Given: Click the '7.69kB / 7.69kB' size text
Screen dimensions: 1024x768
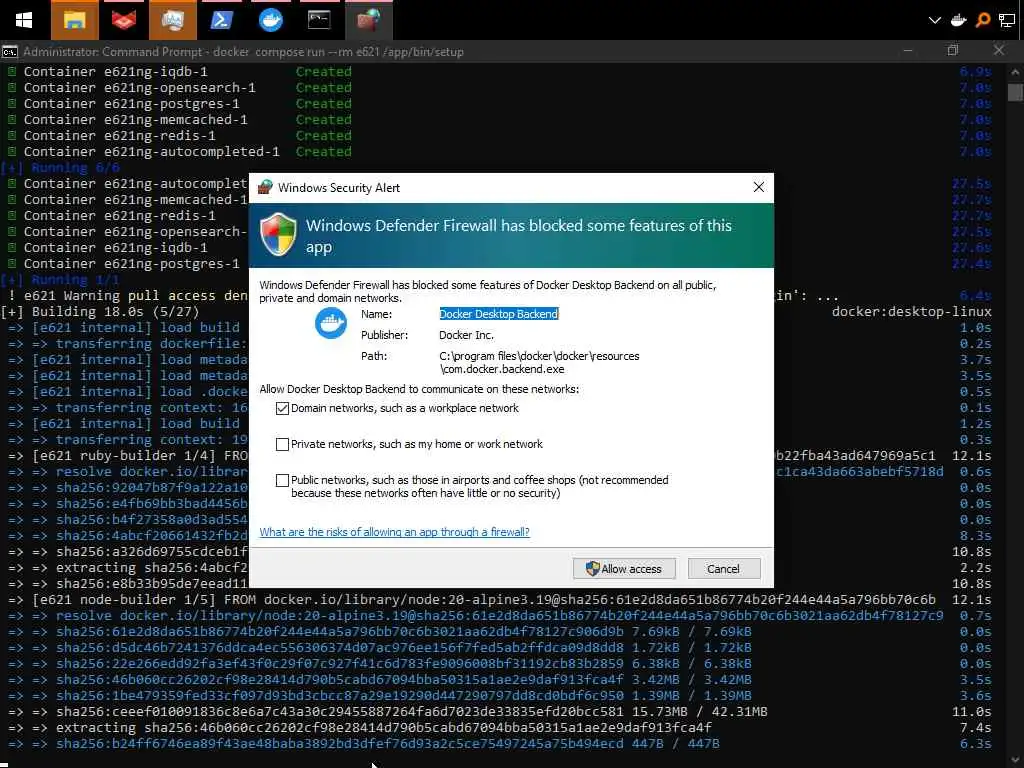Looking at the screenshot, I should pyautogui.click(x=691, y=632).
